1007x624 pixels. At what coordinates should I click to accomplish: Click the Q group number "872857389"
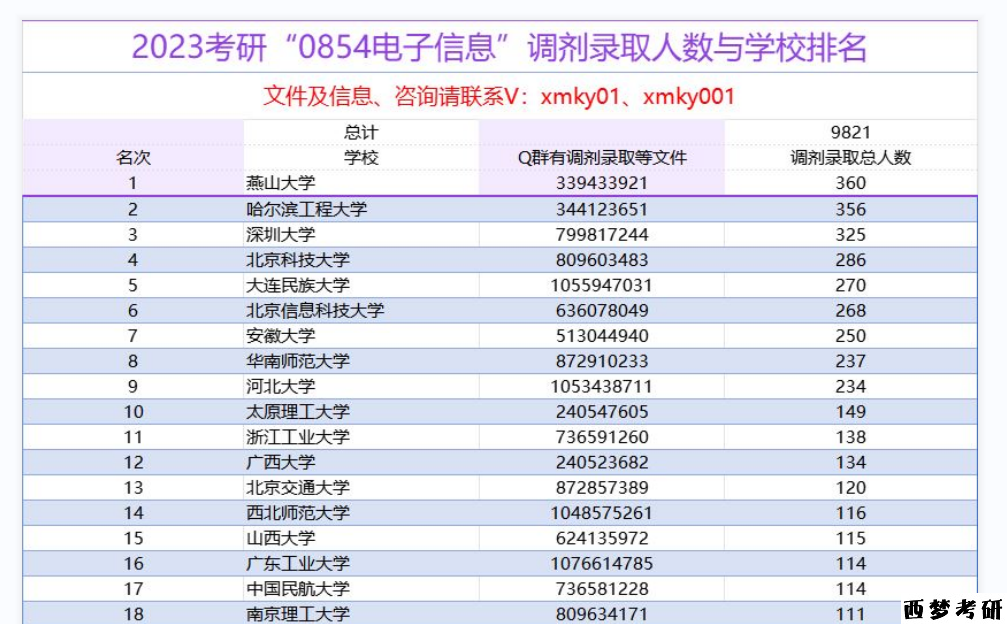pyautogui.click(x=602, y=488)
